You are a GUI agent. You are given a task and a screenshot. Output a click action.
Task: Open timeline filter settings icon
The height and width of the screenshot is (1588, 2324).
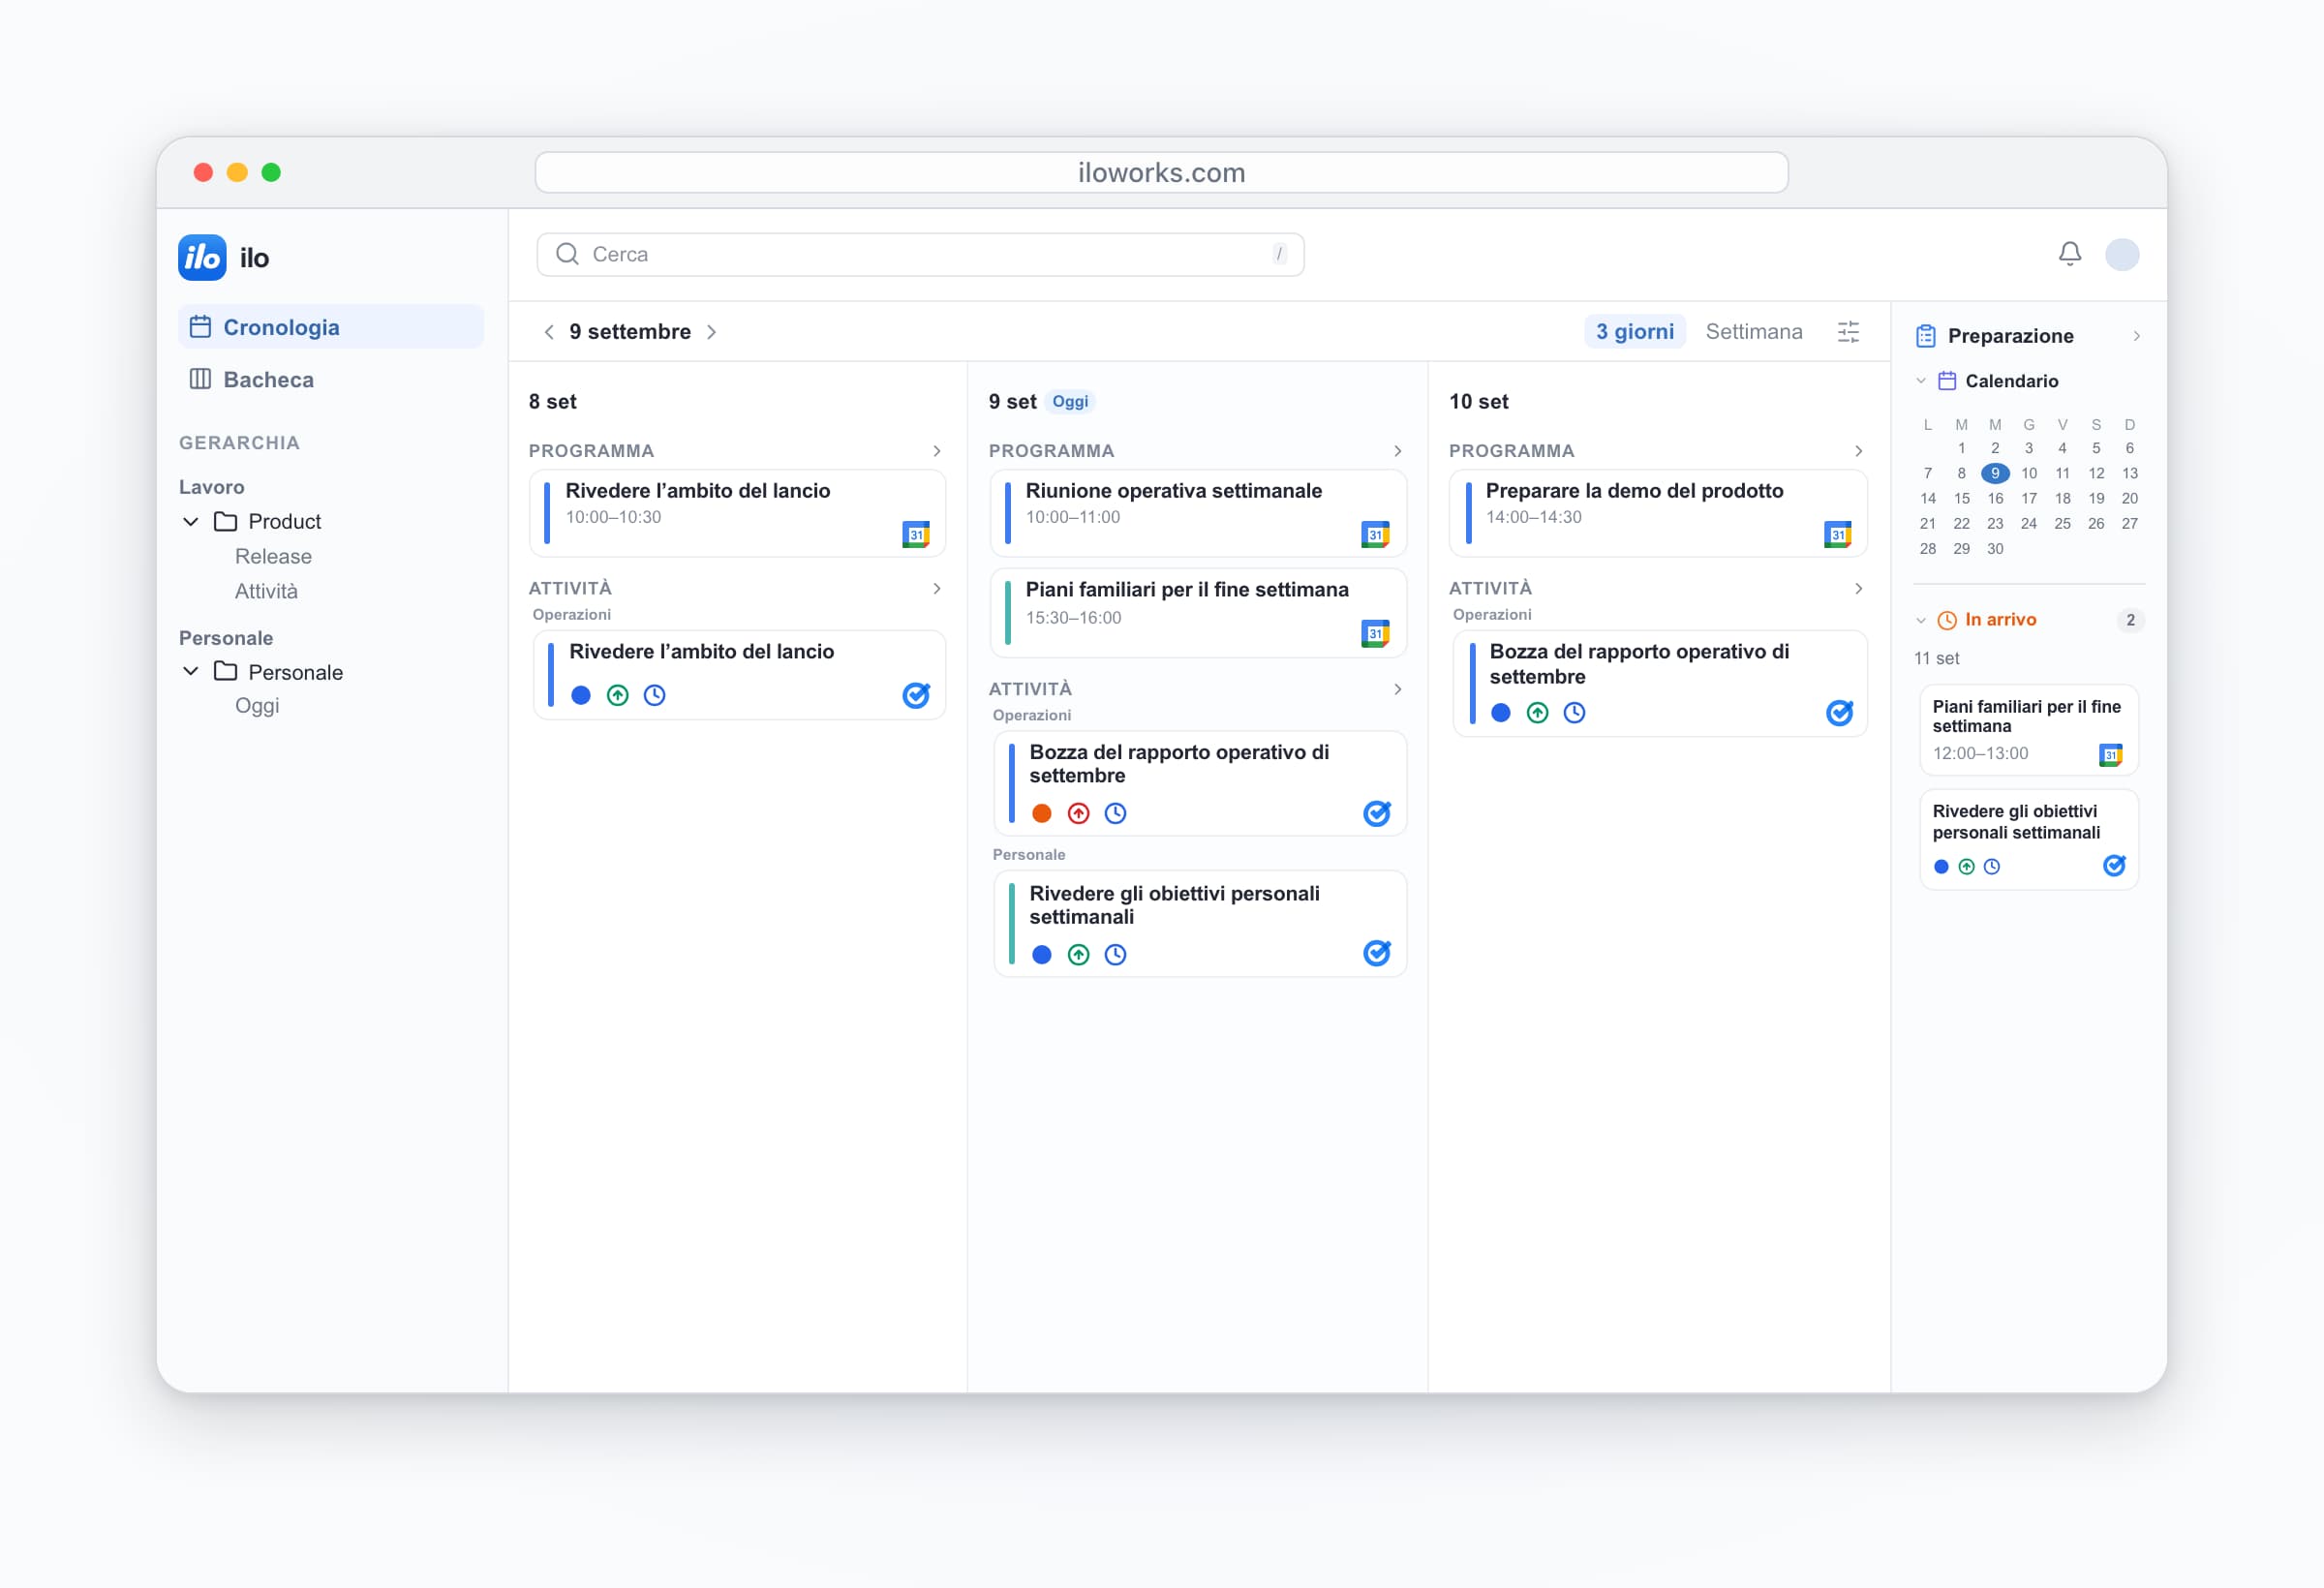coord(1848,332)
